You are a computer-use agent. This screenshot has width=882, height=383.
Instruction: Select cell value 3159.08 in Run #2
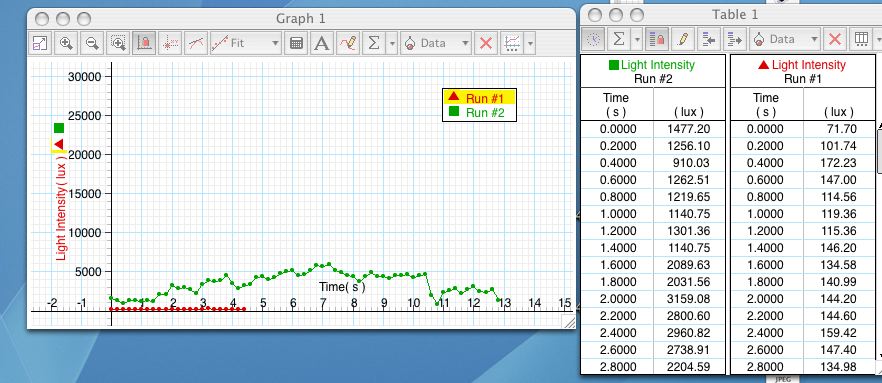point(688,299)
